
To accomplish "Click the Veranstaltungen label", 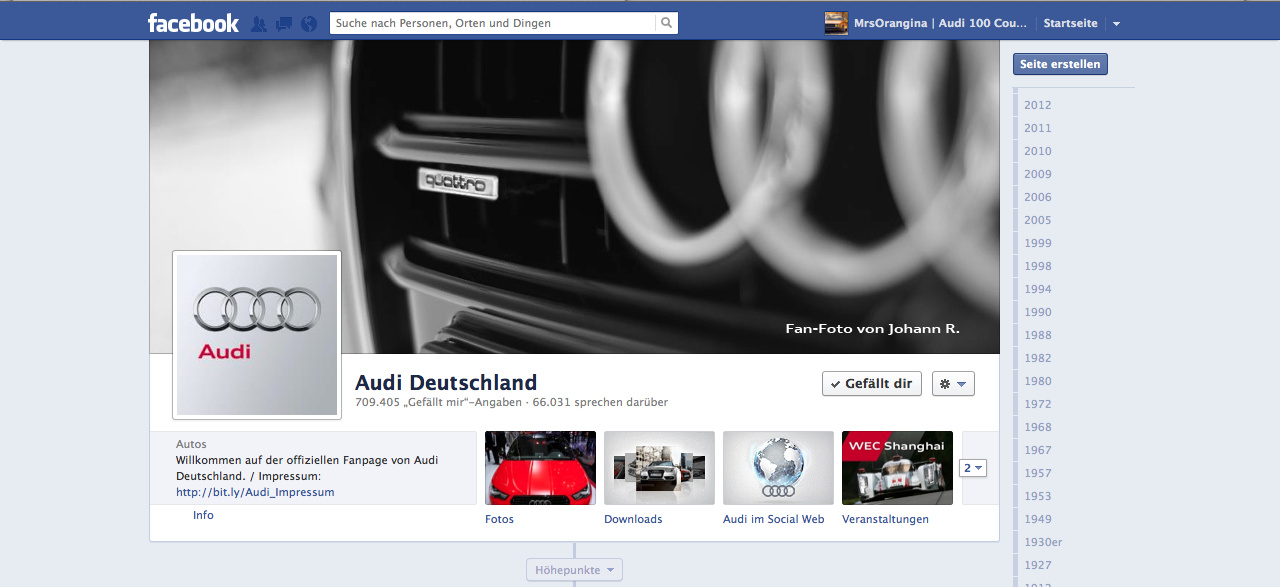I will click(x=885, y=519).
